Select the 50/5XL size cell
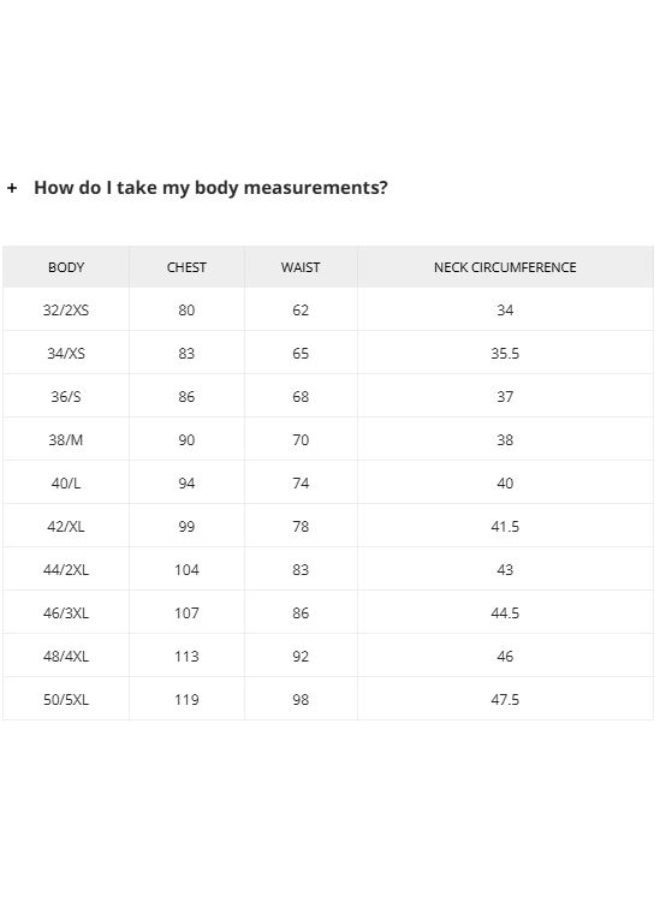Viewport: 660px width, 900px height. tap(66, 700)
